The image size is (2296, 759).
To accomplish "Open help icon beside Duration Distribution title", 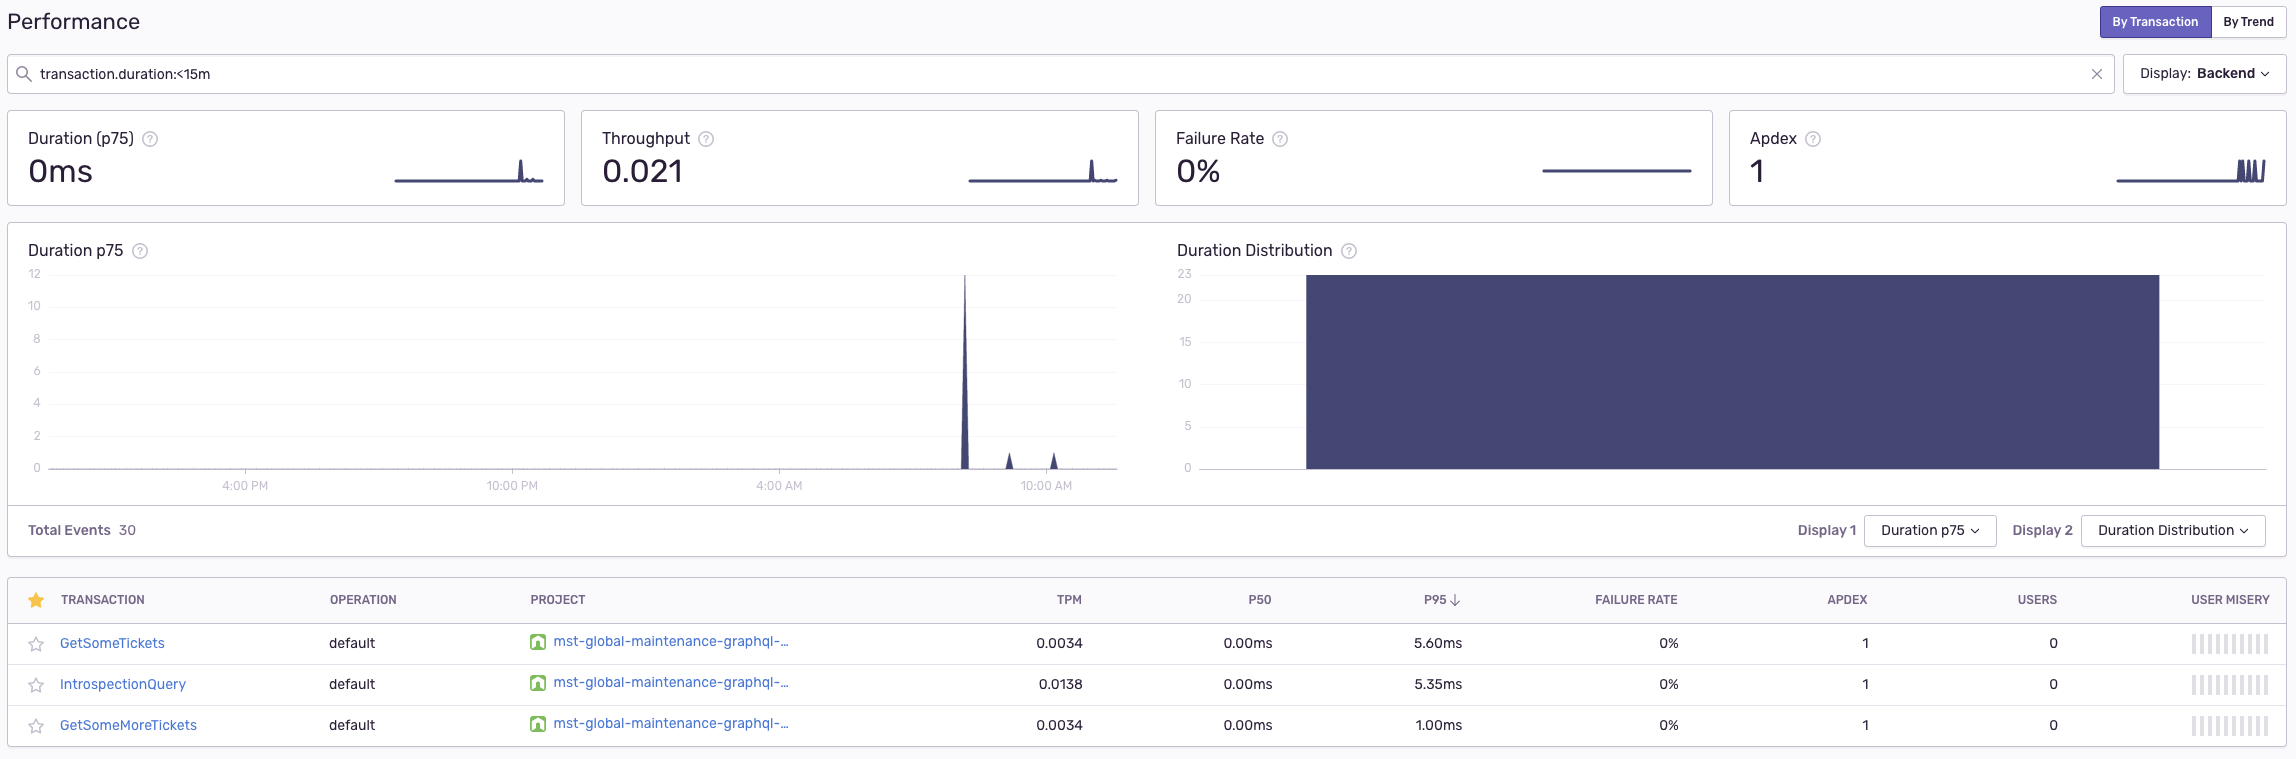I will [x=1349, y=251].
